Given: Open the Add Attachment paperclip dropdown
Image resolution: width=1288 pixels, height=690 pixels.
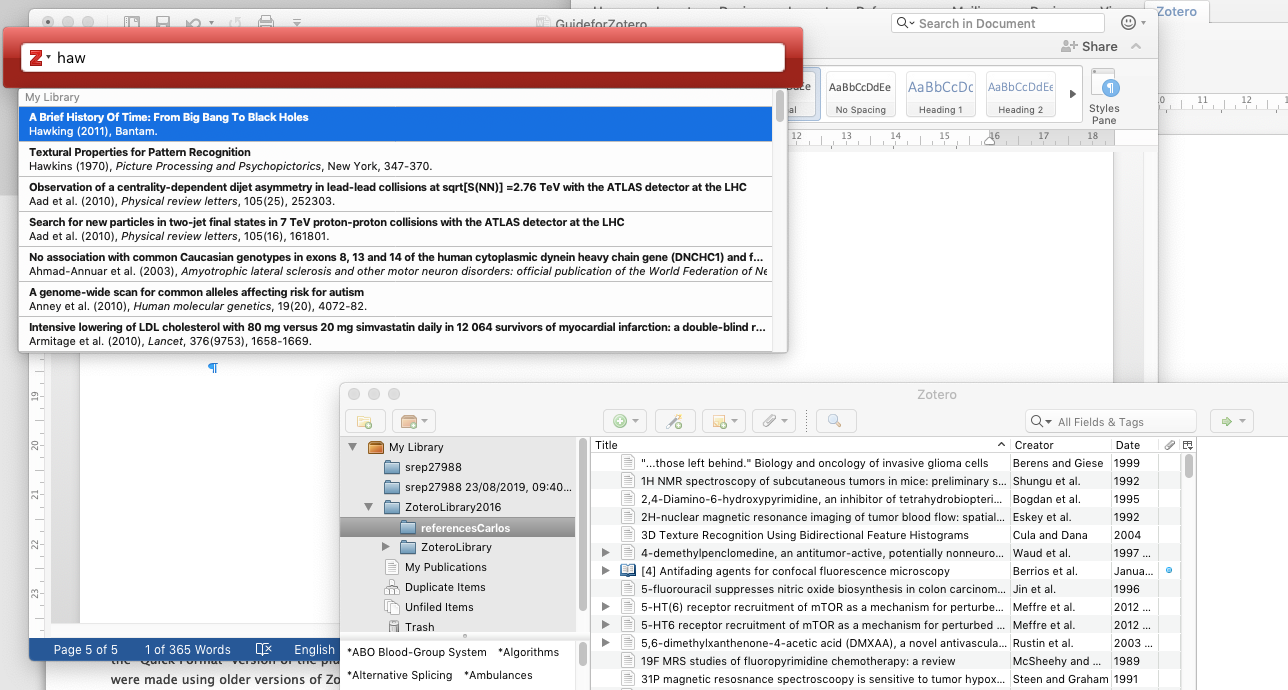Looking at the screenshot, I should click(x=773, y=422).
